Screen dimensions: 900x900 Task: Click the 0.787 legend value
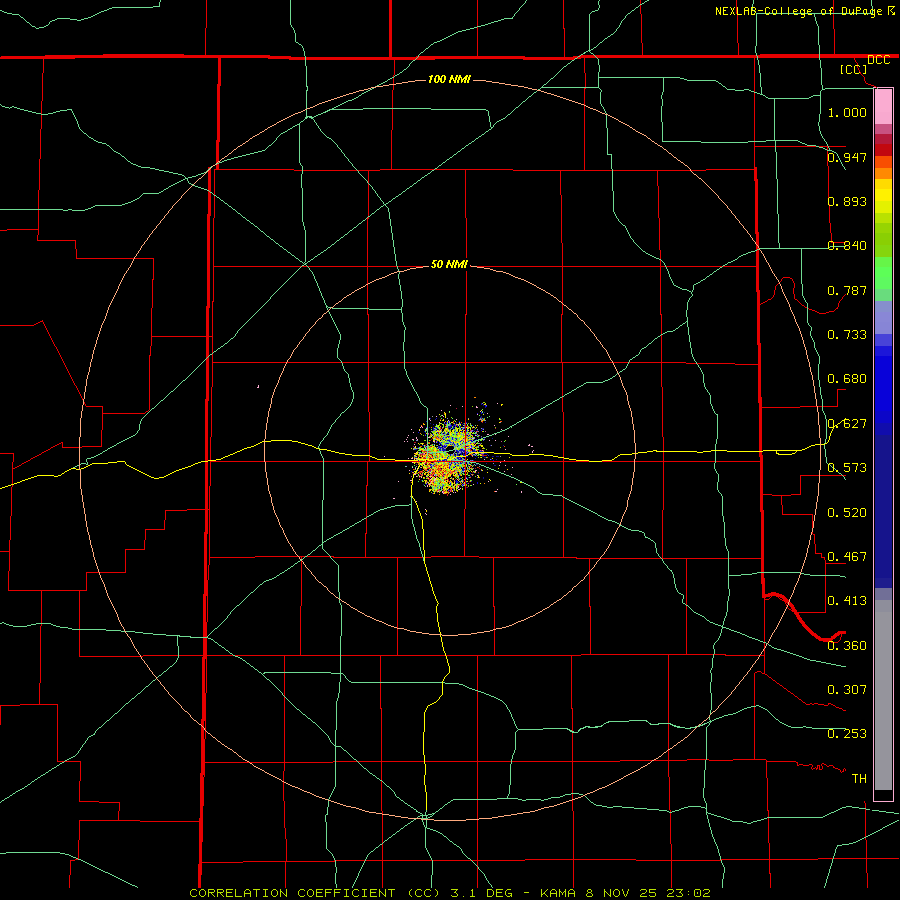tap(847, 290)
